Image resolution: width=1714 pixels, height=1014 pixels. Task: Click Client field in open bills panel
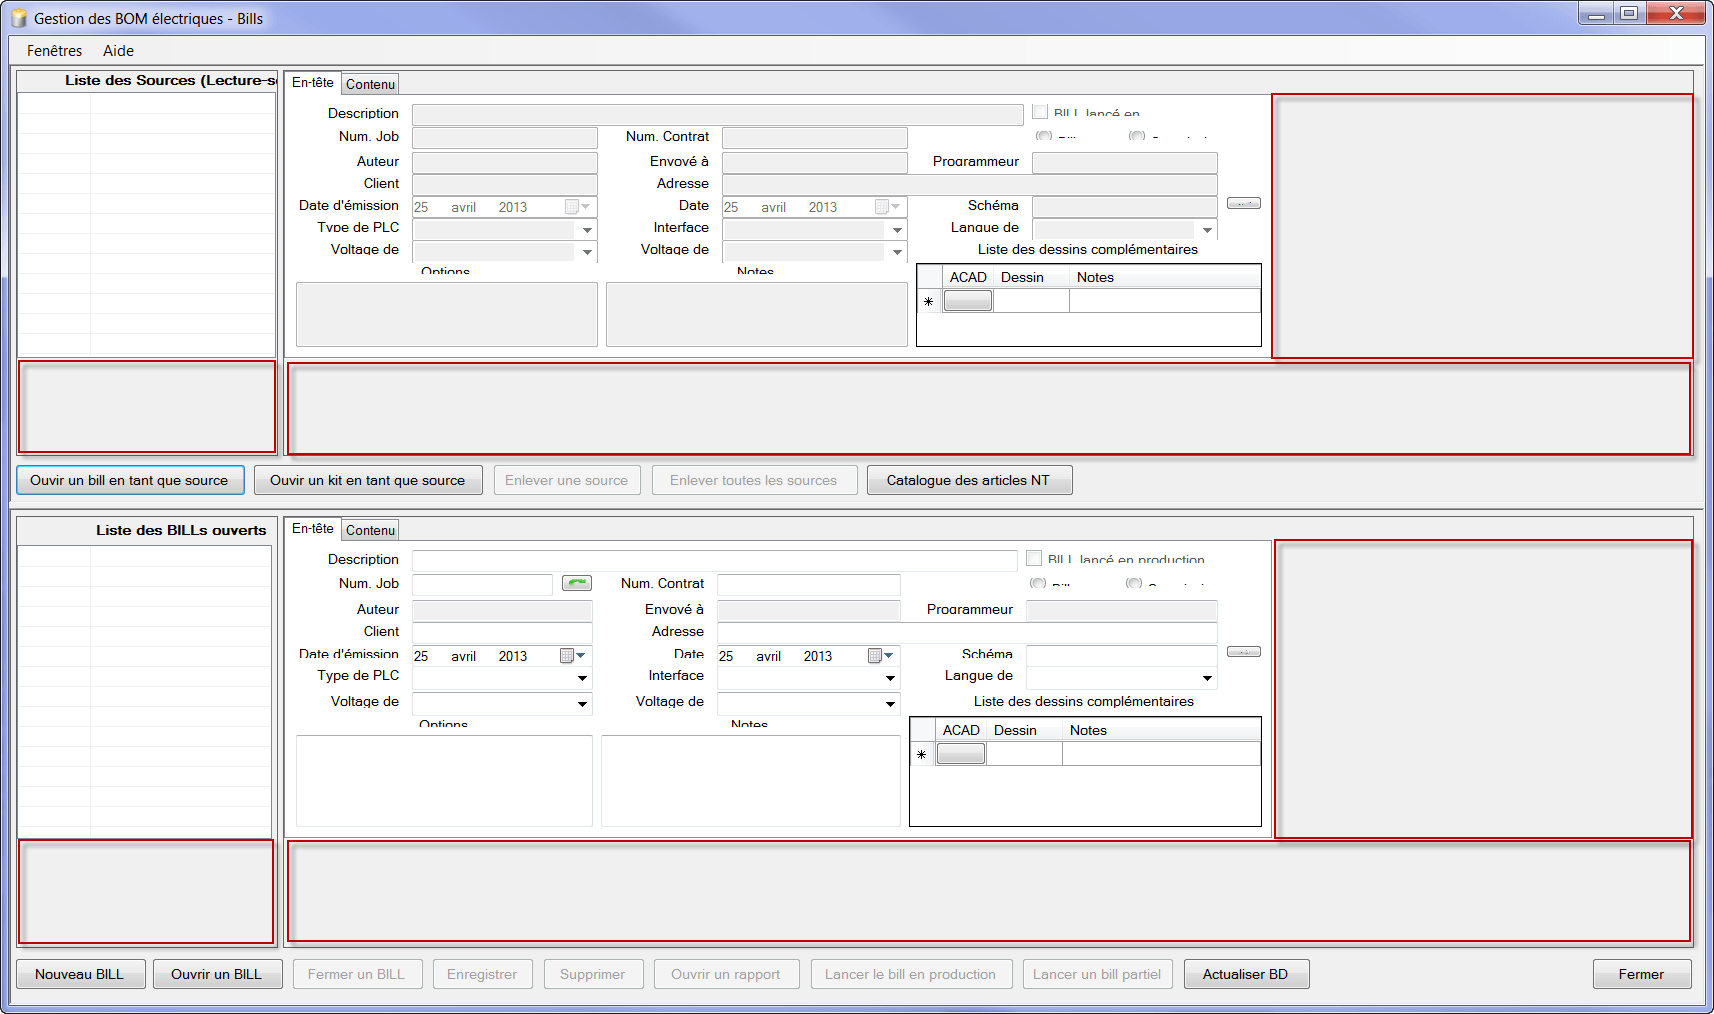pyautogui.click(x=502, y=632)
